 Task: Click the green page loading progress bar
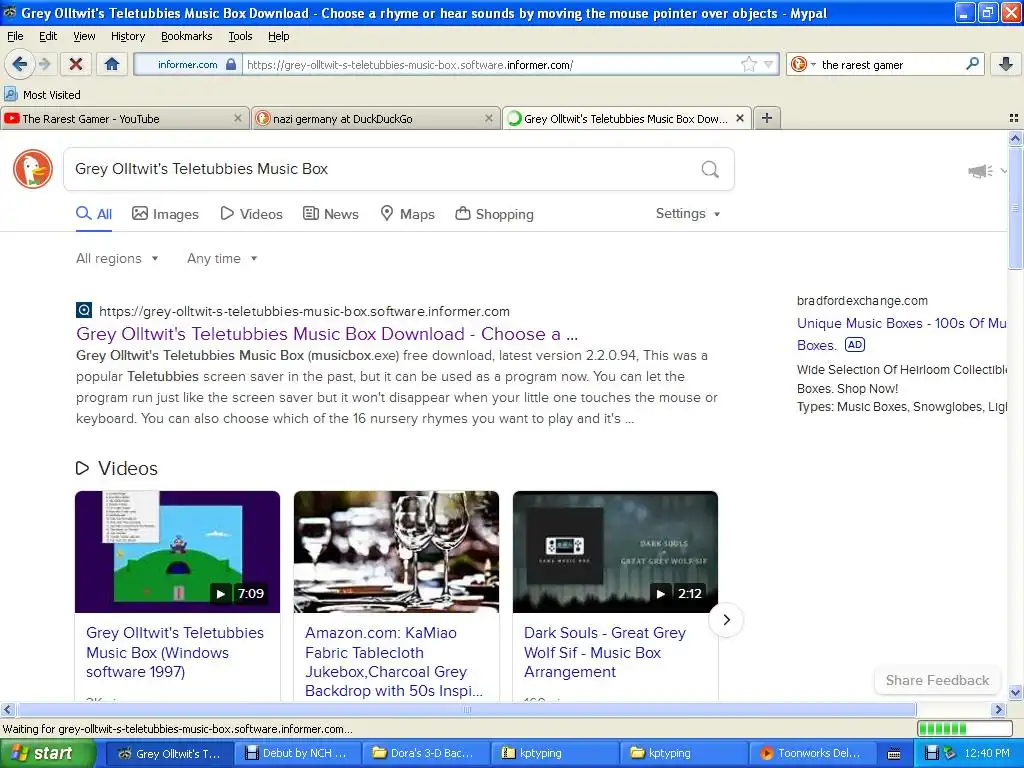[964, 728]
